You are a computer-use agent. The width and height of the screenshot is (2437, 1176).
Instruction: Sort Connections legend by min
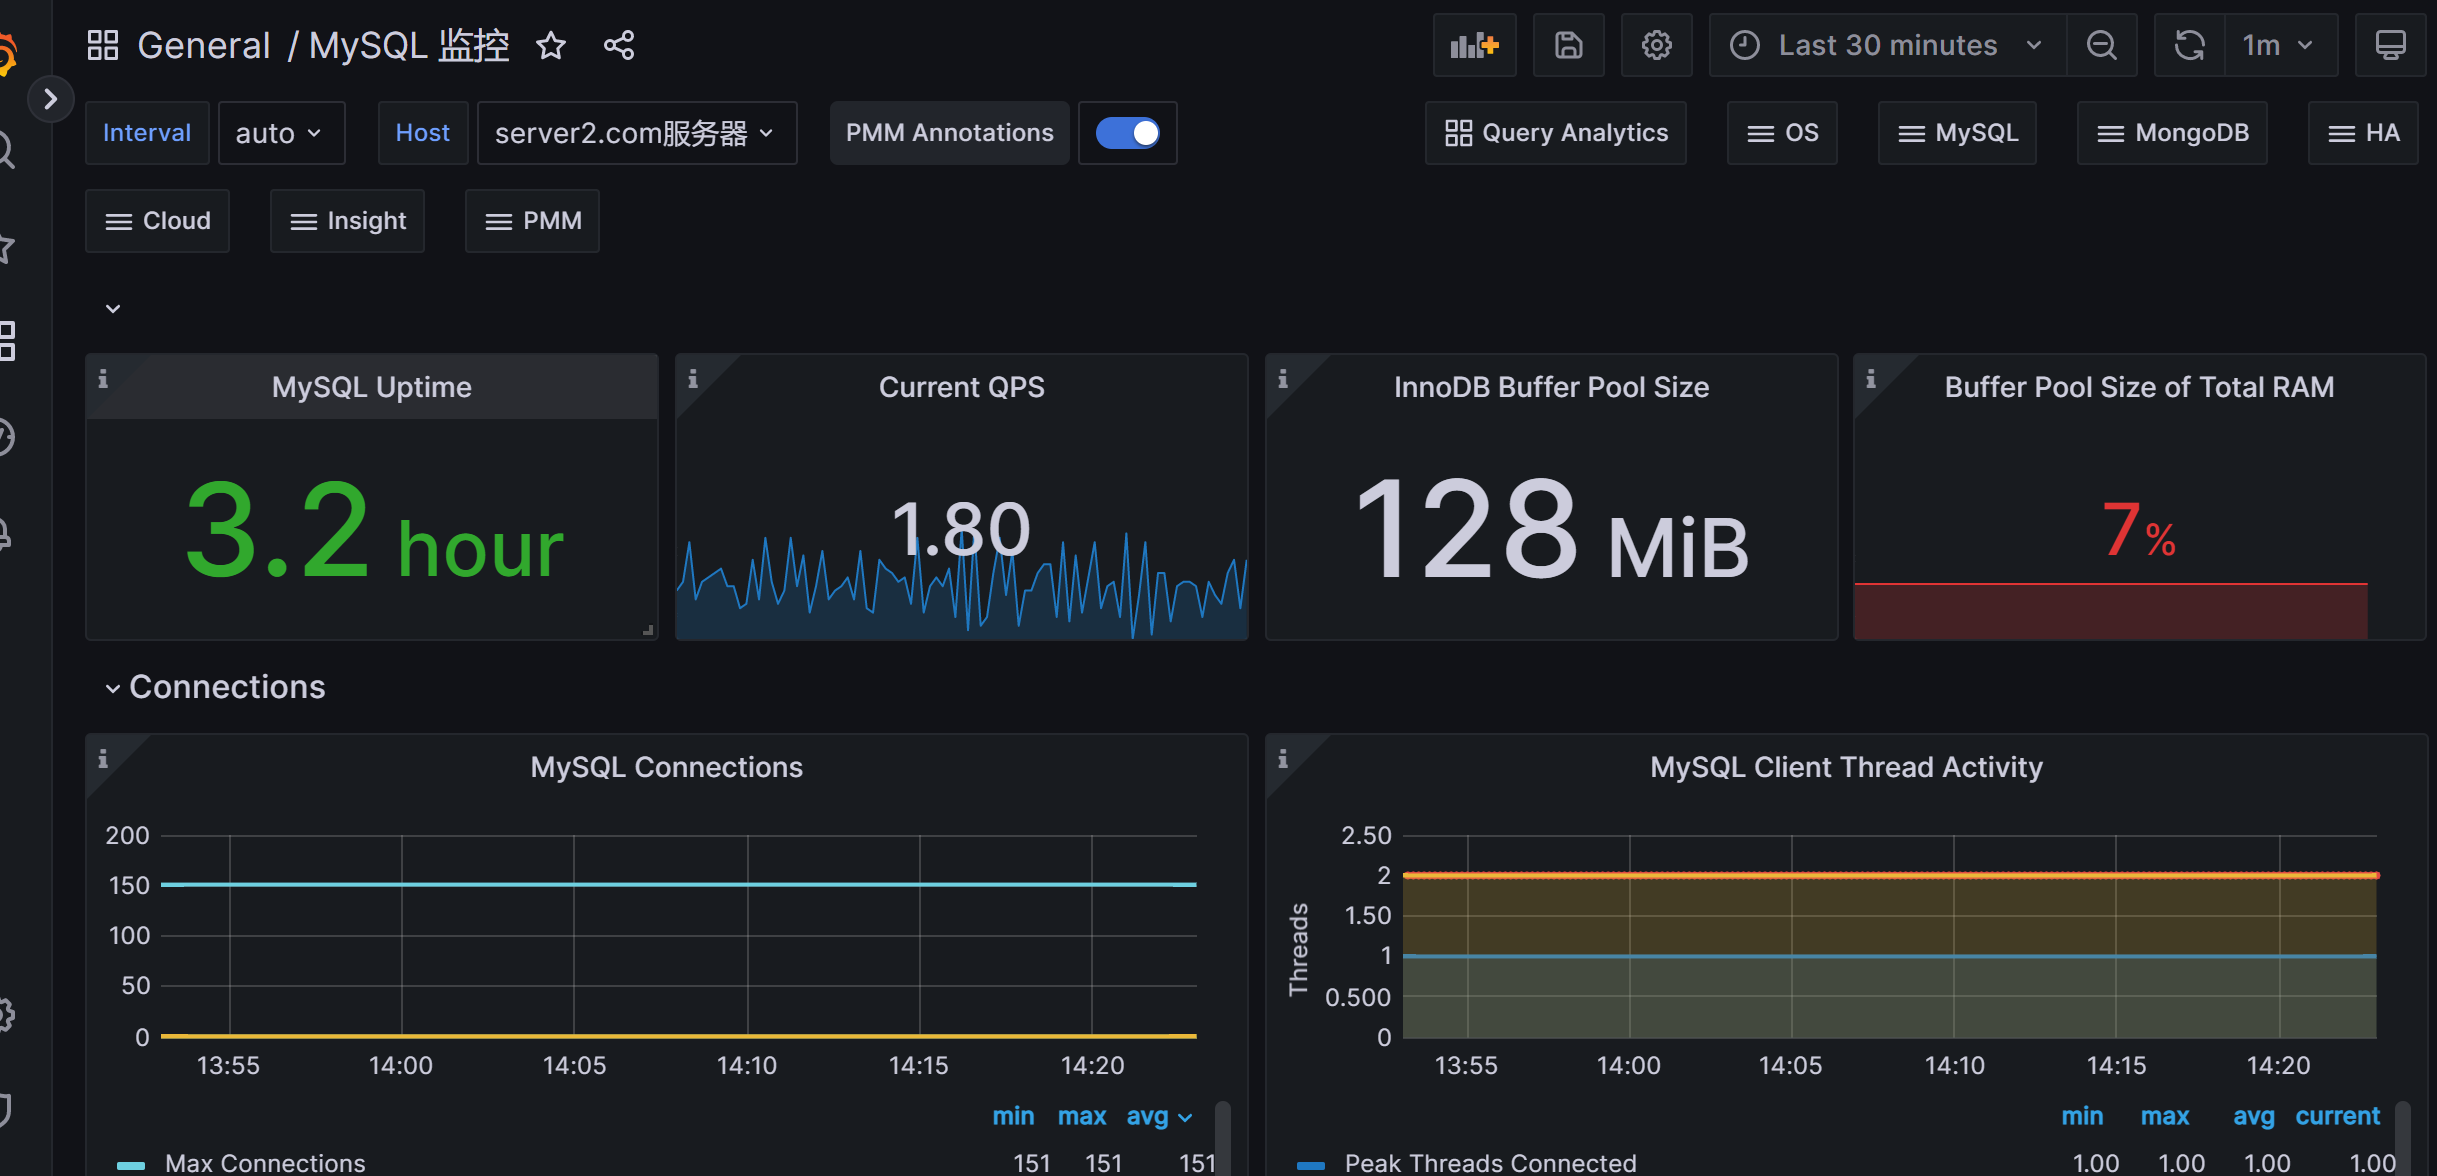1013,1116
